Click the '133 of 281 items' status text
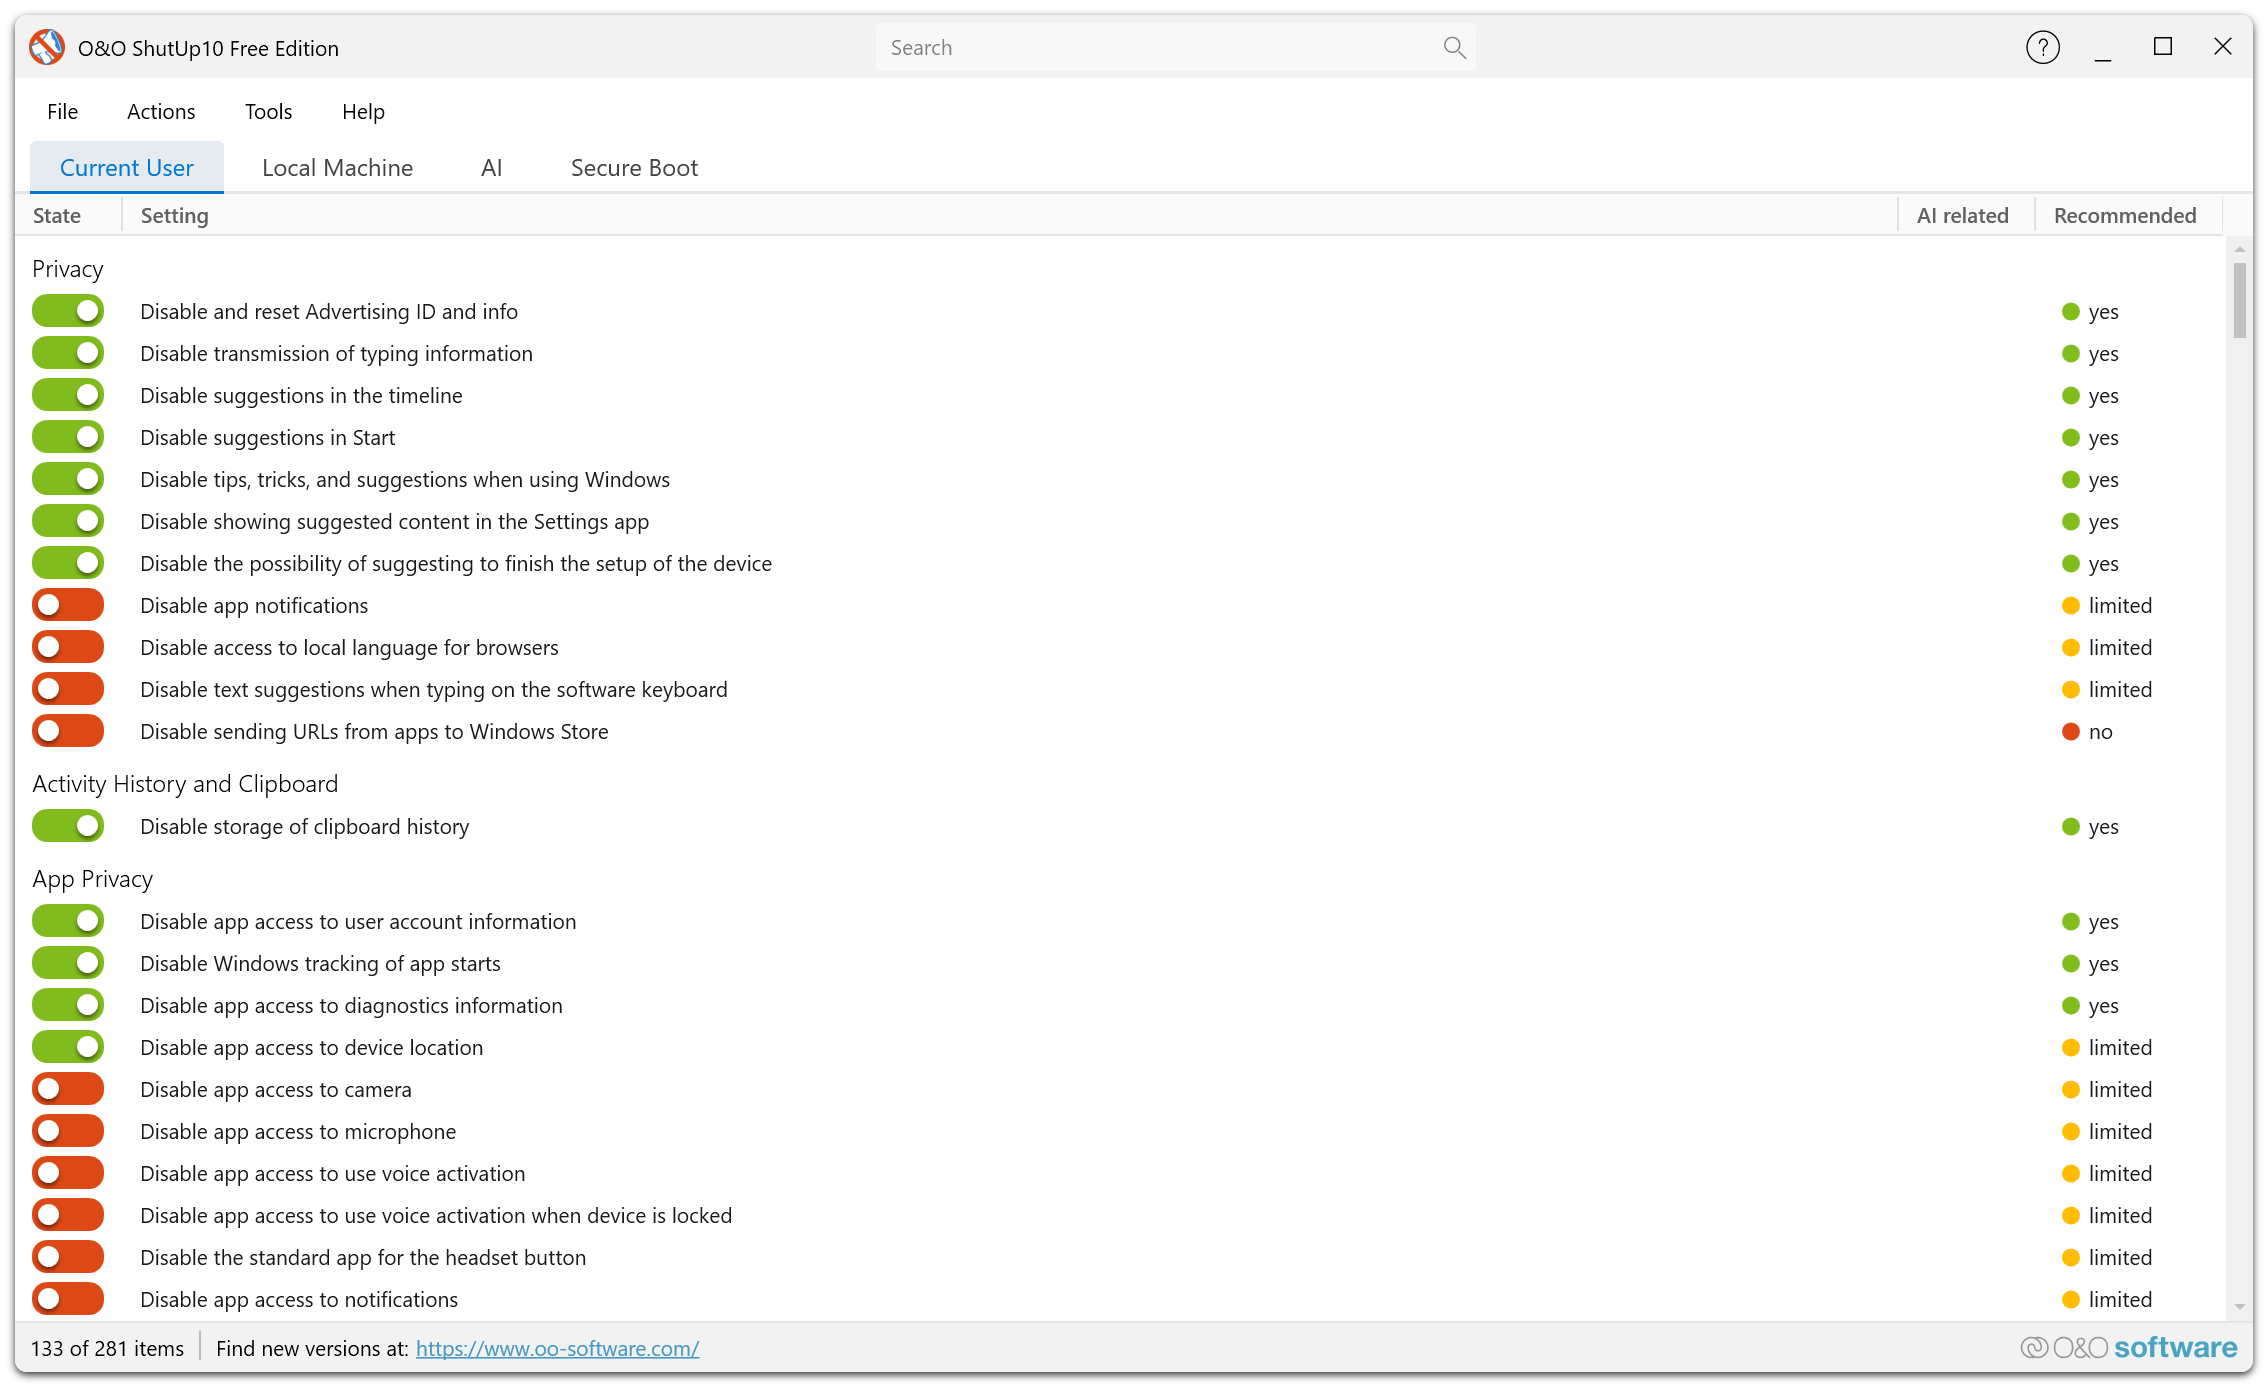The height and width of the screenshot is (1387, 2268). coord(107,1348)
